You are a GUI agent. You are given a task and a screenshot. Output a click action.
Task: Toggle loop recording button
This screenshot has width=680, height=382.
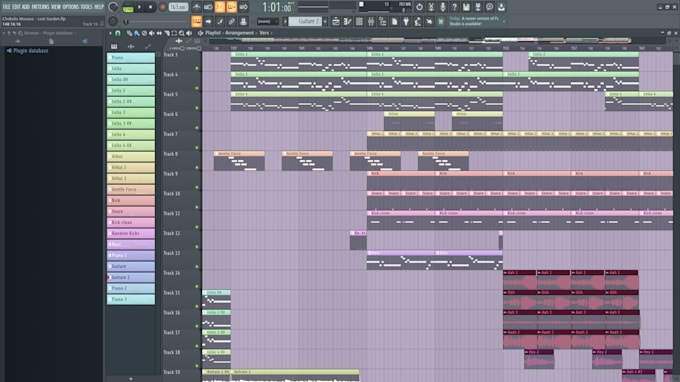tap(243, 7)
